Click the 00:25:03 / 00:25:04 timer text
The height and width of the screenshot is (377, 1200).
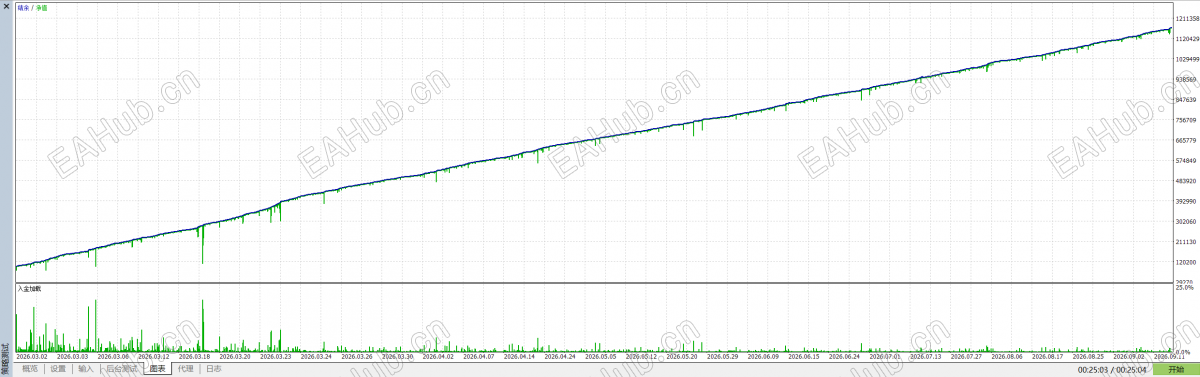1112,370
